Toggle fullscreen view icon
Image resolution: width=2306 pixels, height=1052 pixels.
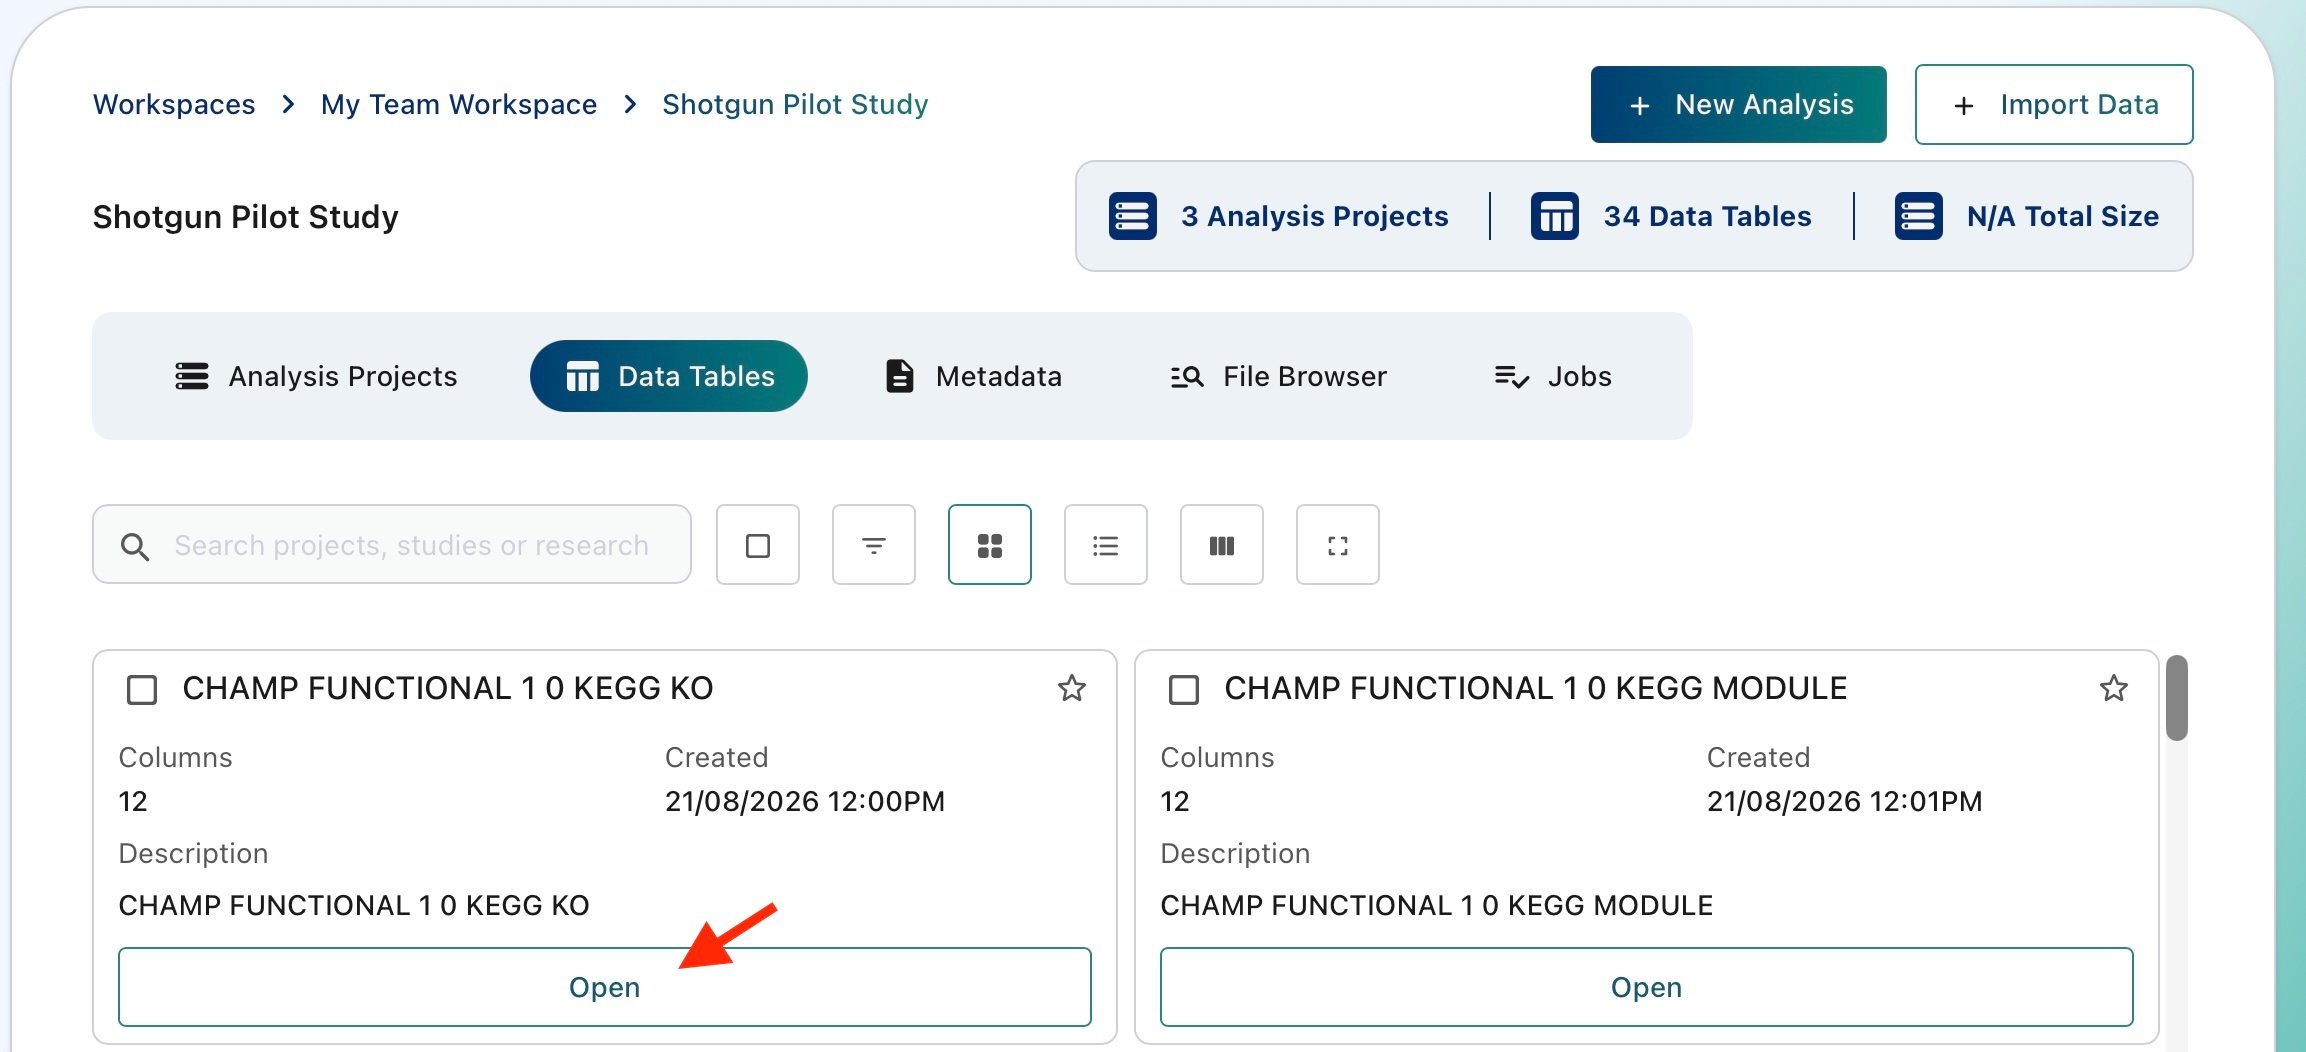[x=1338, y=545]
